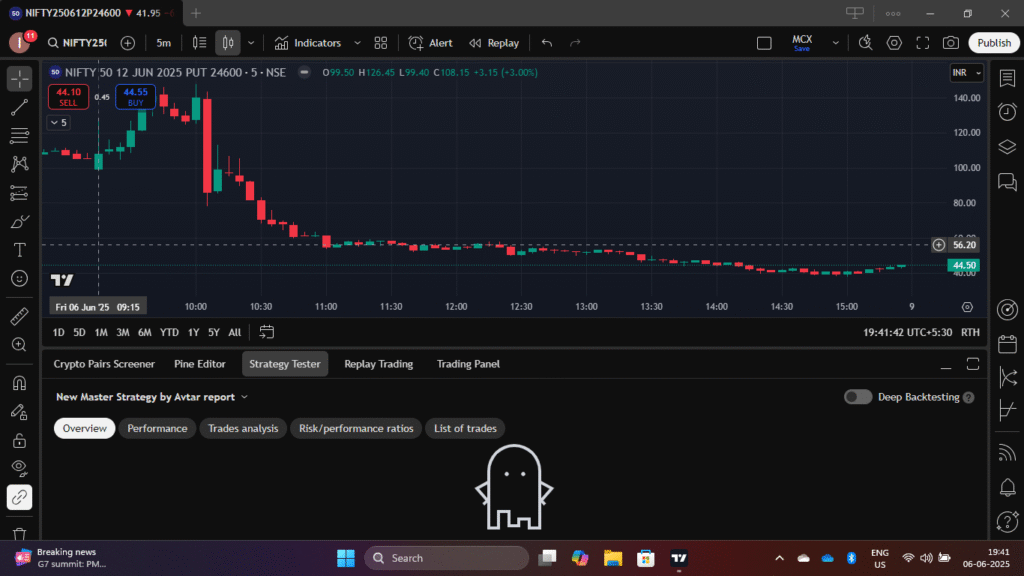Choose the pattern drawing tool
Image resolution: width=1024 pixels, height=576 pixels.
20,164
